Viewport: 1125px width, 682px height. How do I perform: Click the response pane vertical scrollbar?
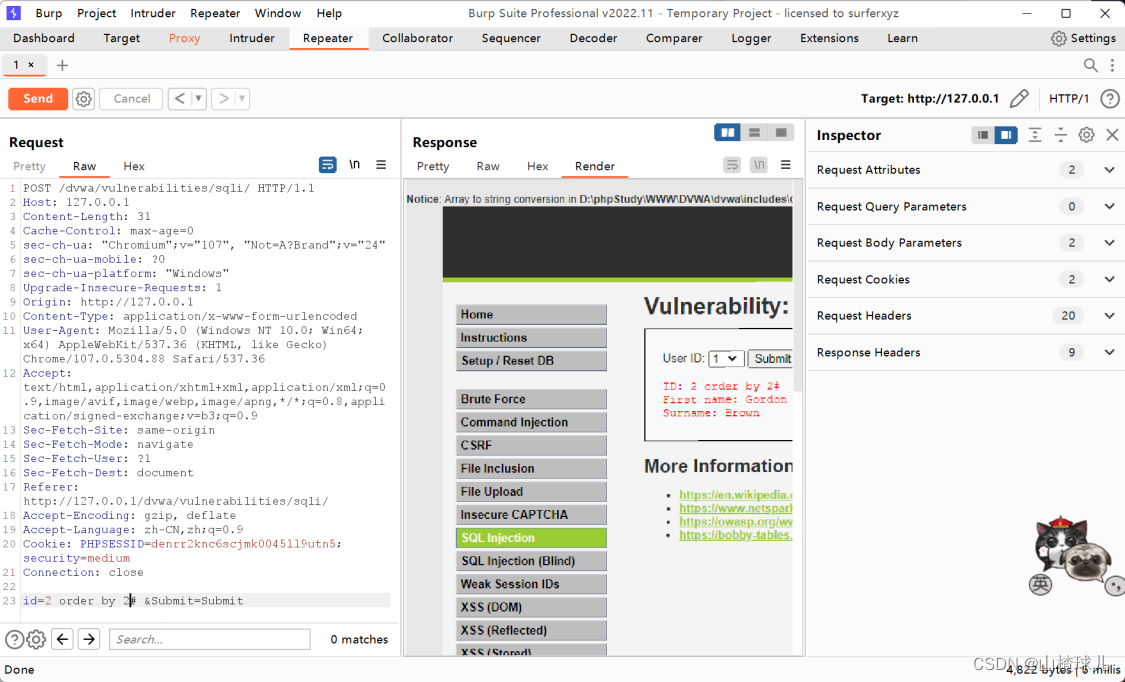[797, 287]
